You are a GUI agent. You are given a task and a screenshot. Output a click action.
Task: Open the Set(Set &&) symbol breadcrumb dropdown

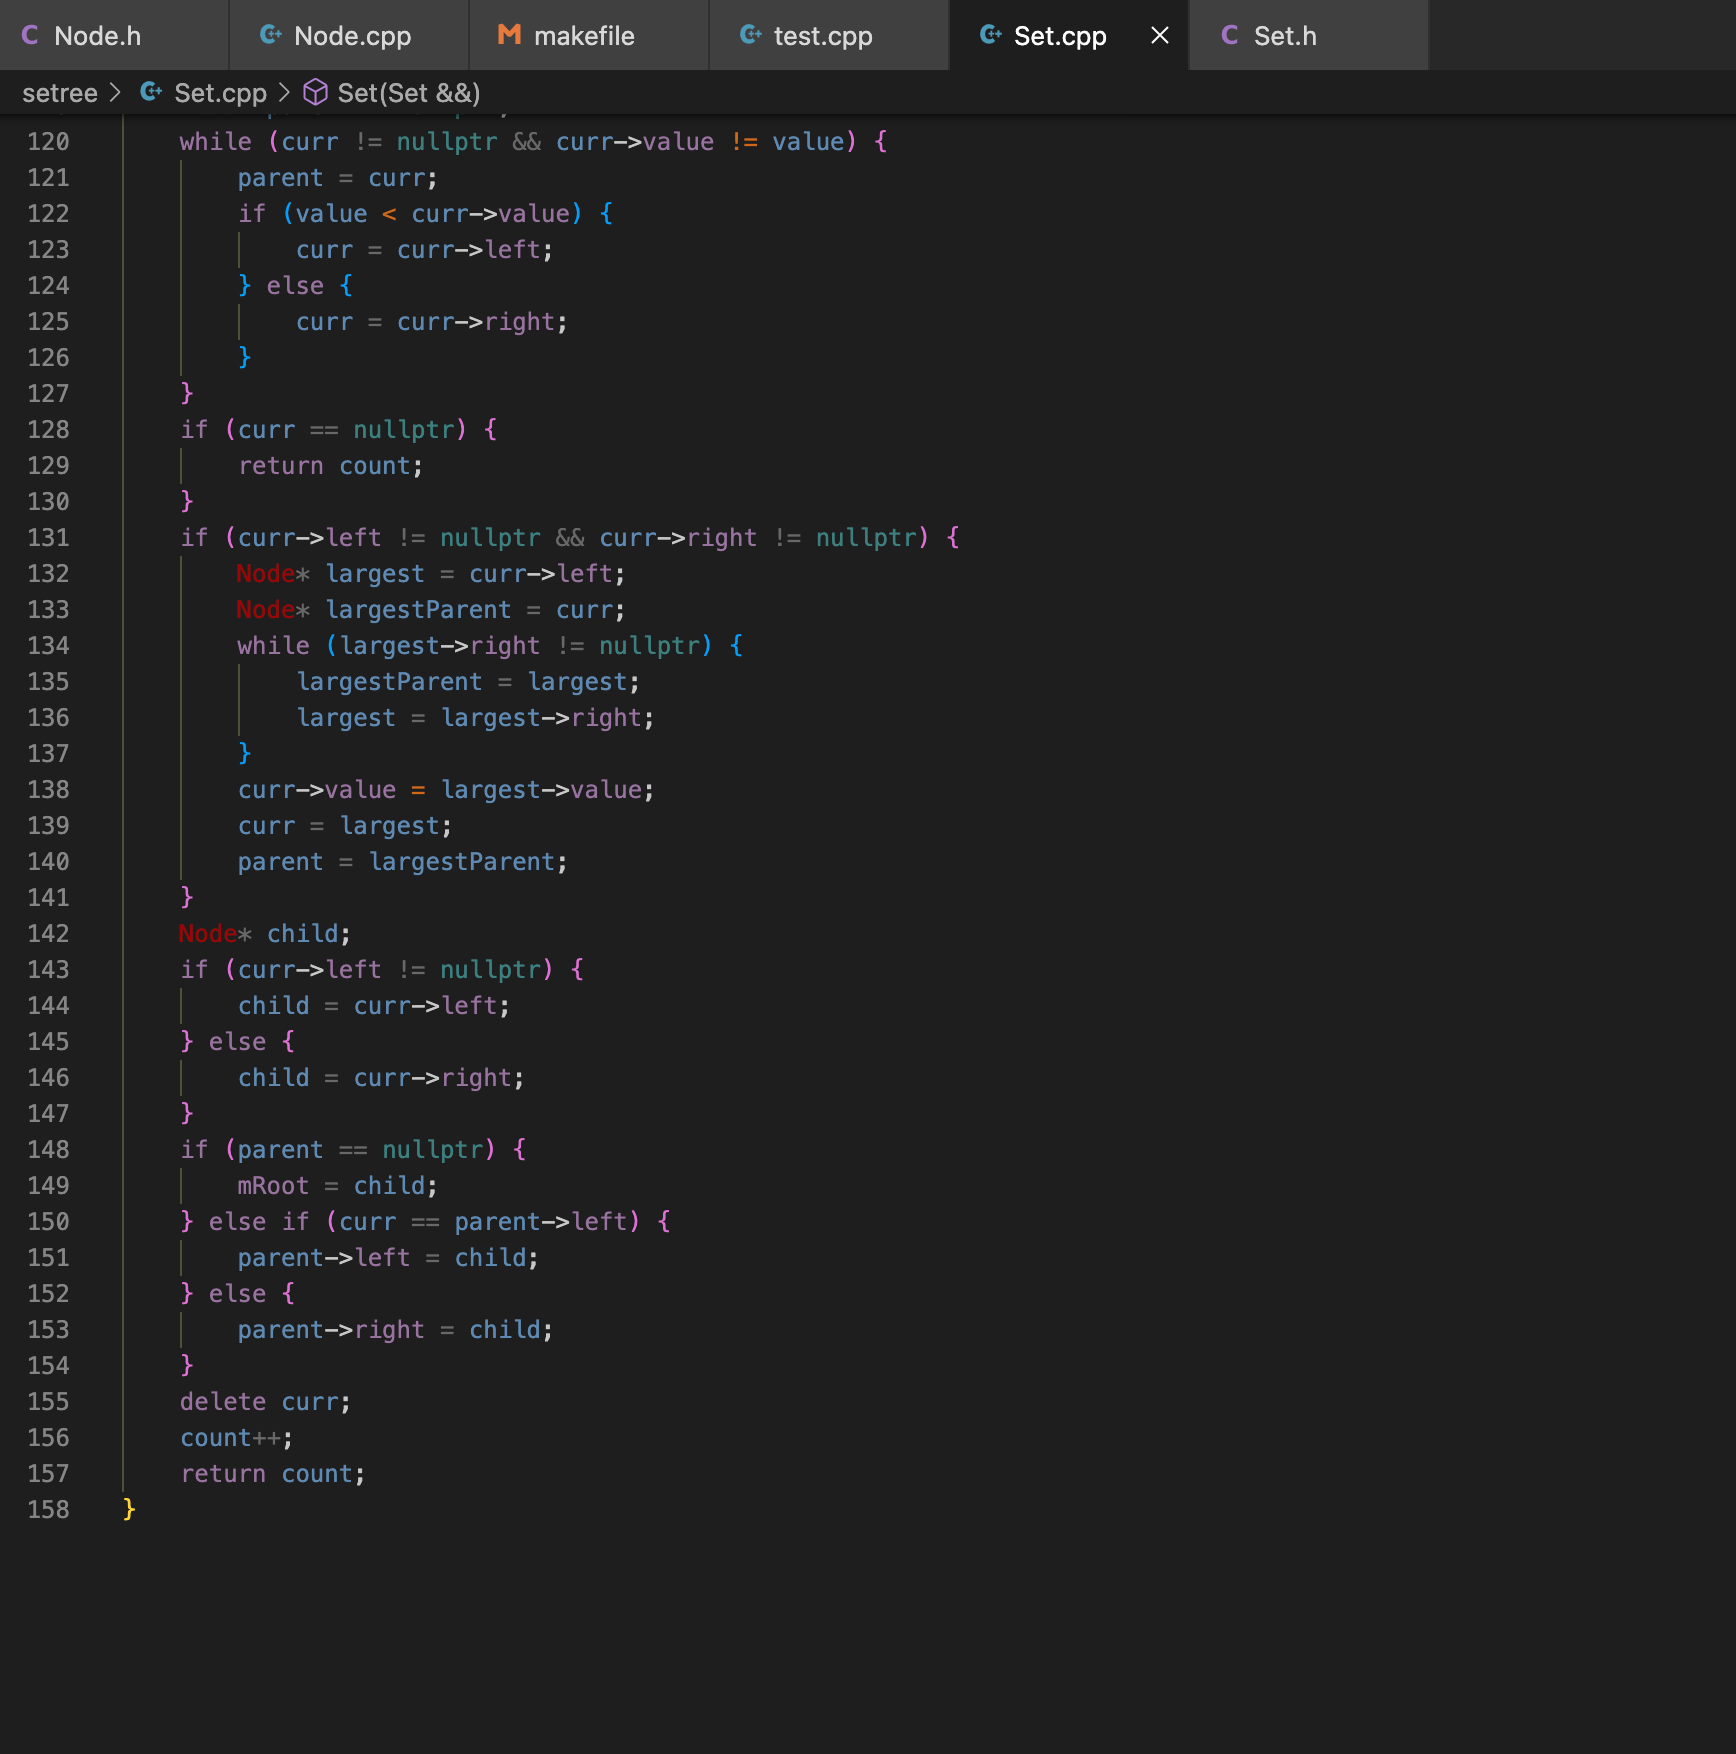point(408,92)
